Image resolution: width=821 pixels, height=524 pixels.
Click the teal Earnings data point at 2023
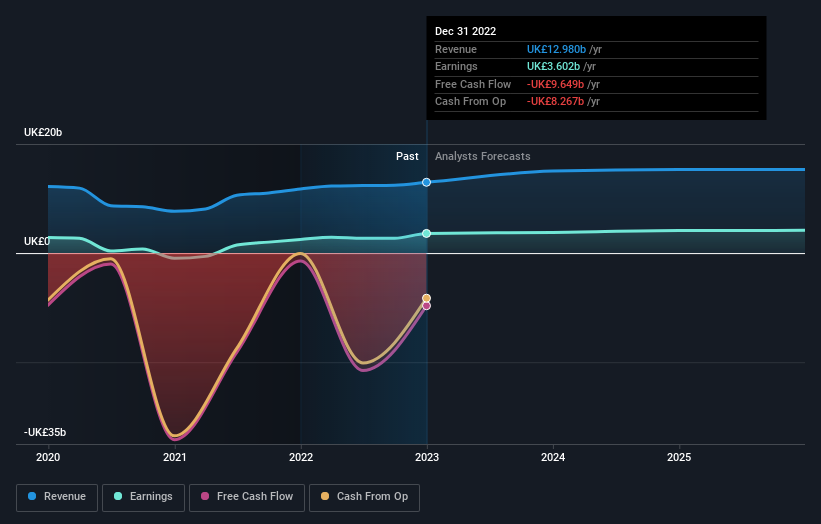pyautogui.click(x=426, y=233)
